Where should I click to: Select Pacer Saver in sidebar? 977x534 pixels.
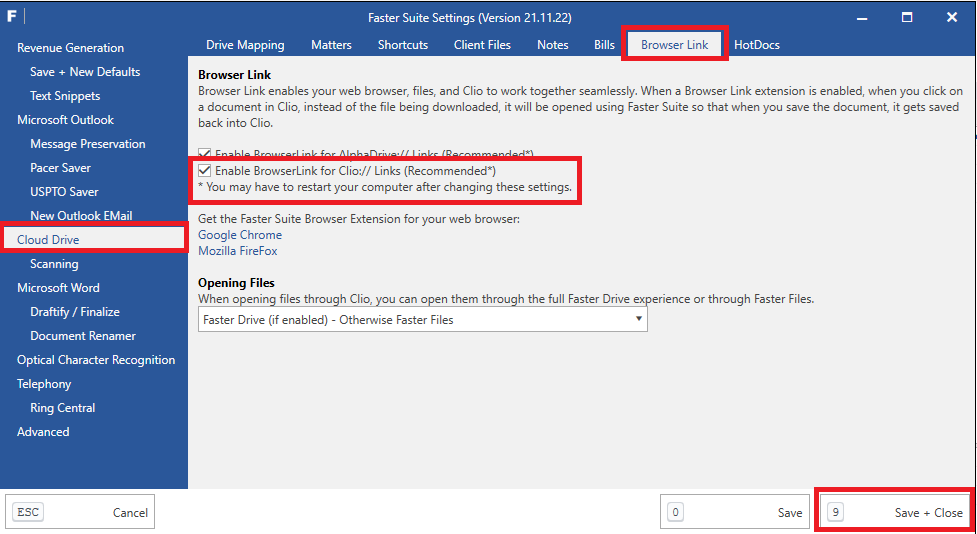pos(60,168)
